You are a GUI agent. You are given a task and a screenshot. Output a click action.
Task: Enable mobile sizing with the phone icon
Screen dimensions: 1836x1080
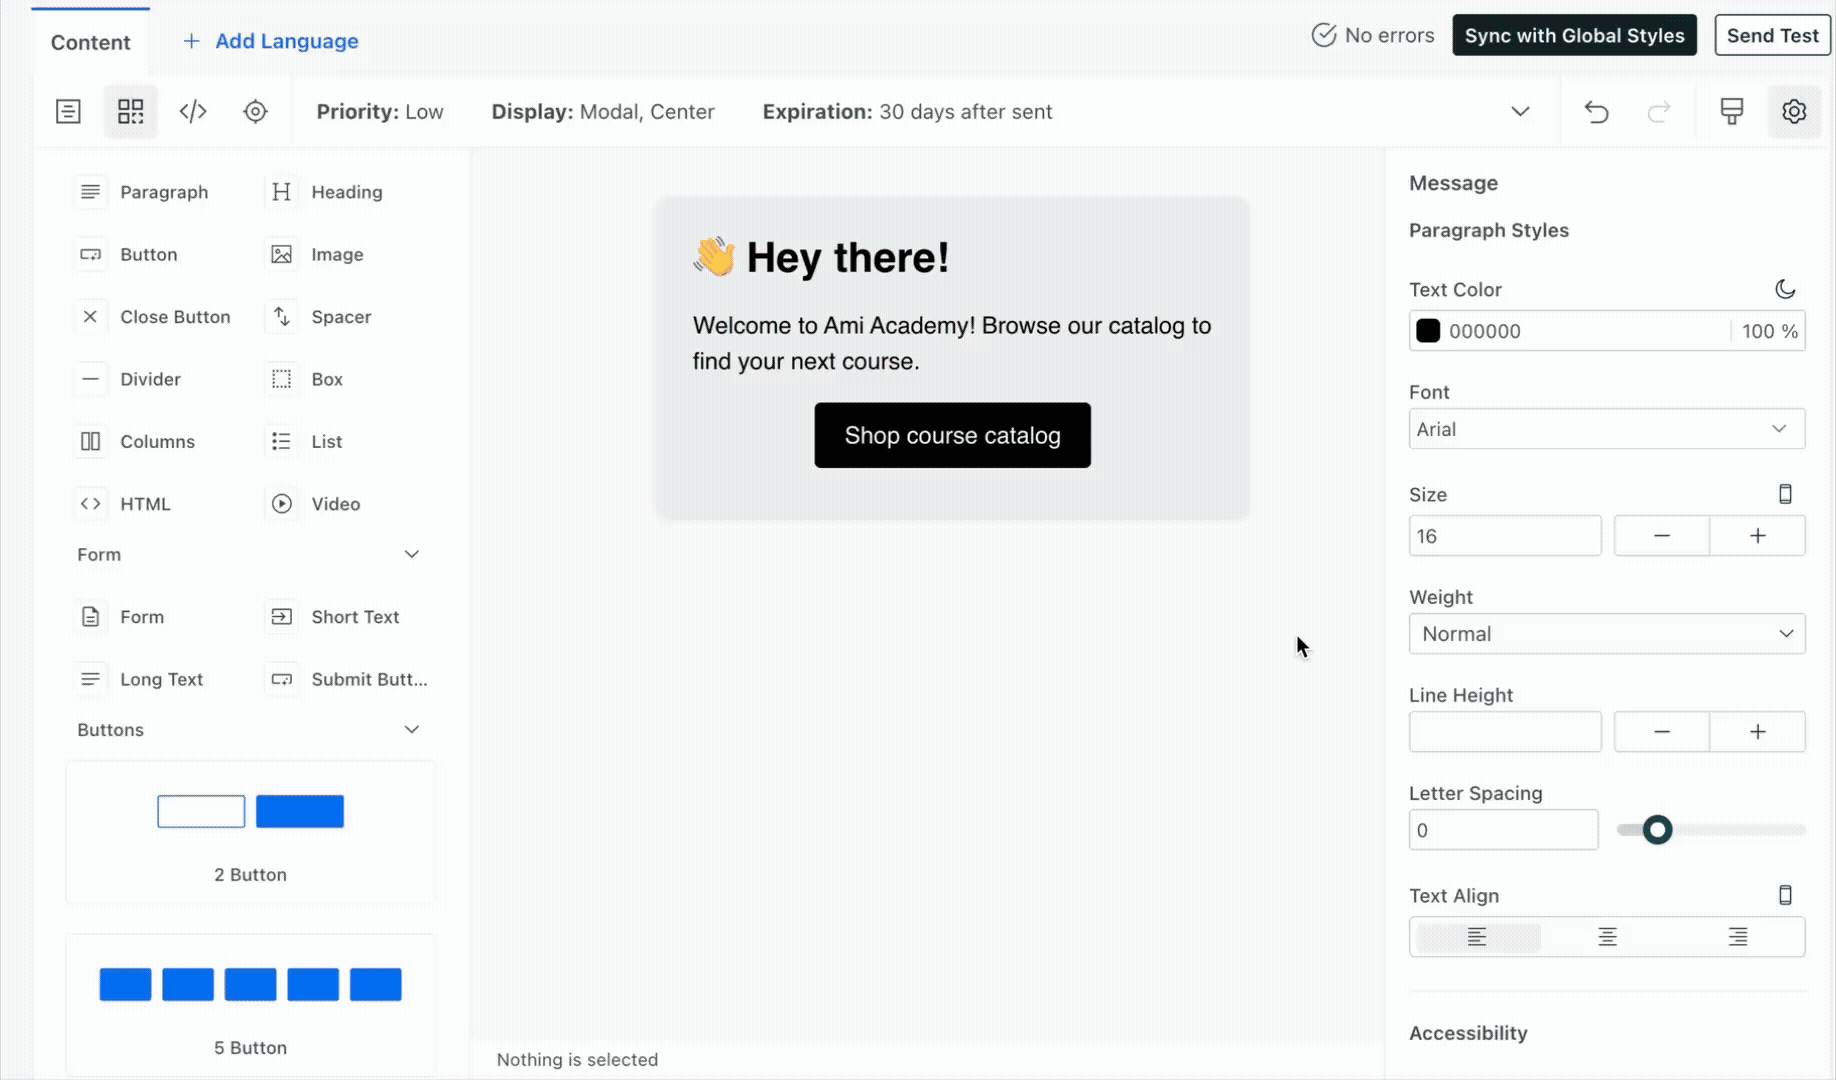1786,493
